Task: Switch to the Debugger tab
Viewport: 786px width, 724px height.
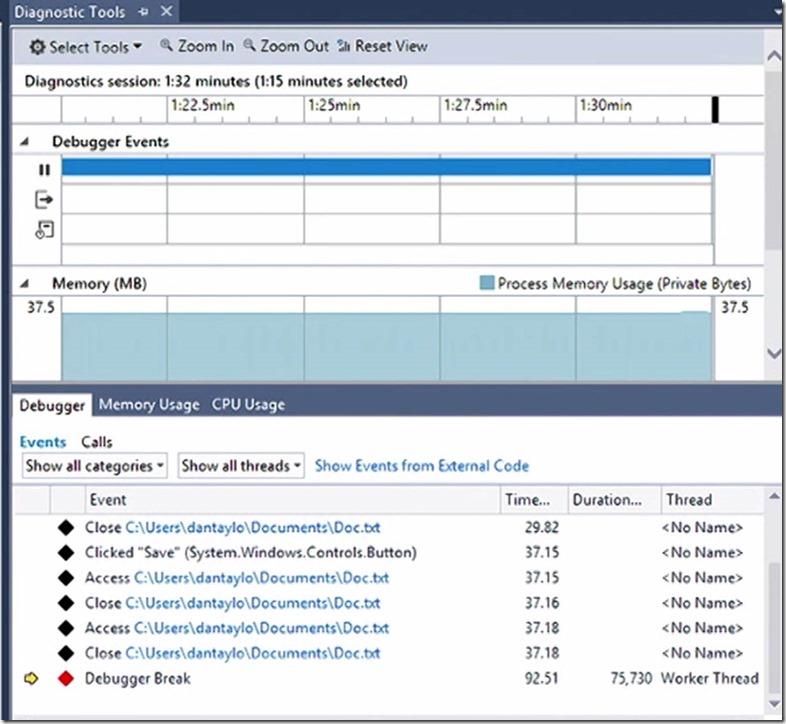Action: point(52,405)
